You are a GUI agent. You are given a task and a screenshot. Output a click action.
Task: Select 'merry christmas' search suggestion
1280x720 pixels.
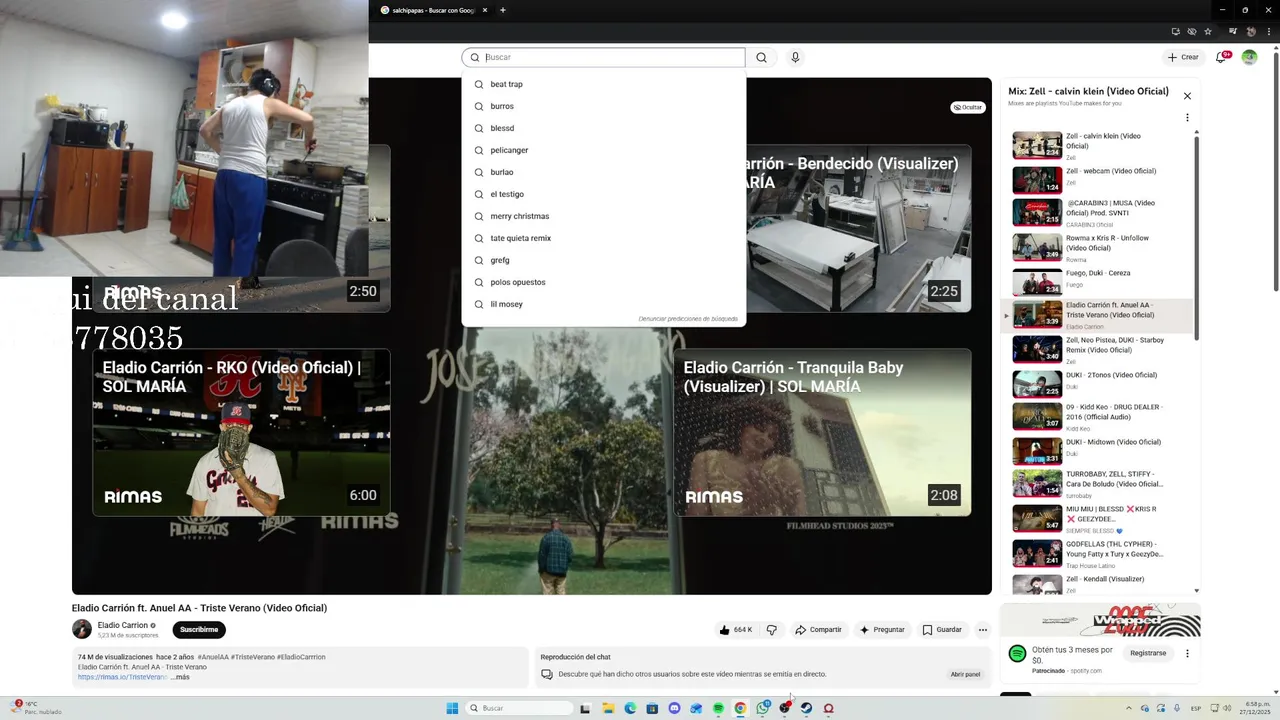pos(603,216)
